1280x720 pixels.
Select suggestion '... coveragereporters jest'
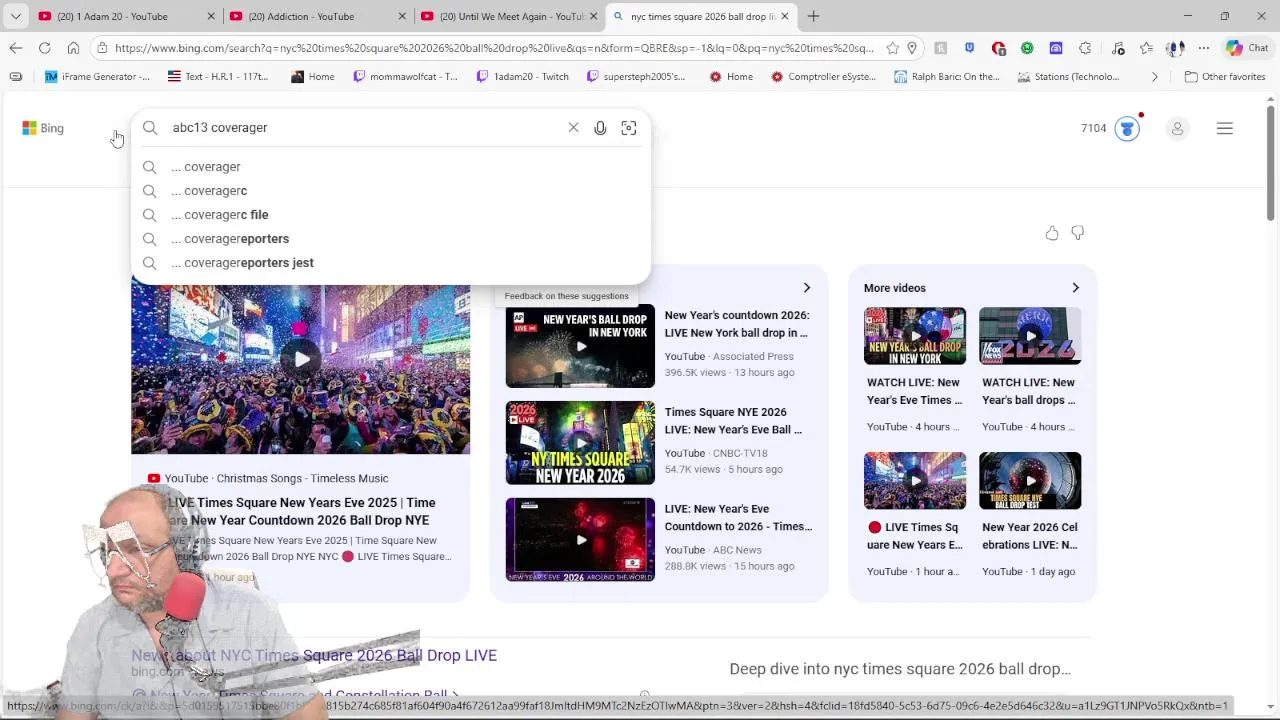[x=391, y=263]
